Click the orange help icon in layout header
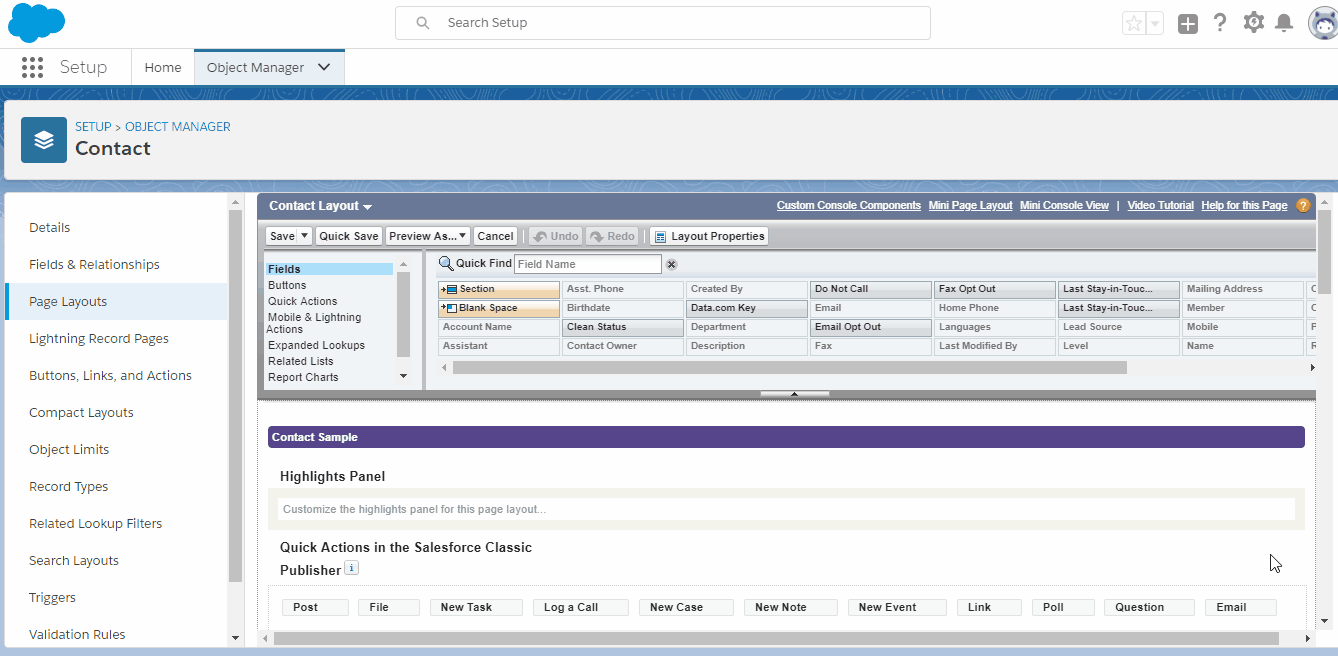The image size is (1338, 656). point(1303,206)
